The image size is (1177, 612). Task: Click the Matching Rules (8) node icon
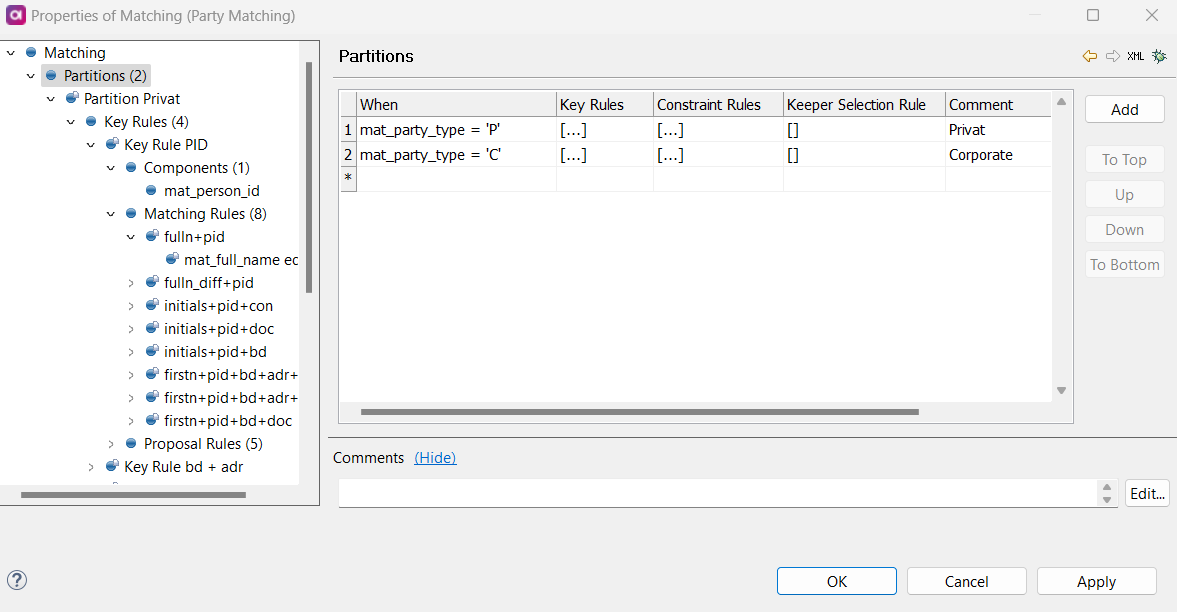coord(131,214)
